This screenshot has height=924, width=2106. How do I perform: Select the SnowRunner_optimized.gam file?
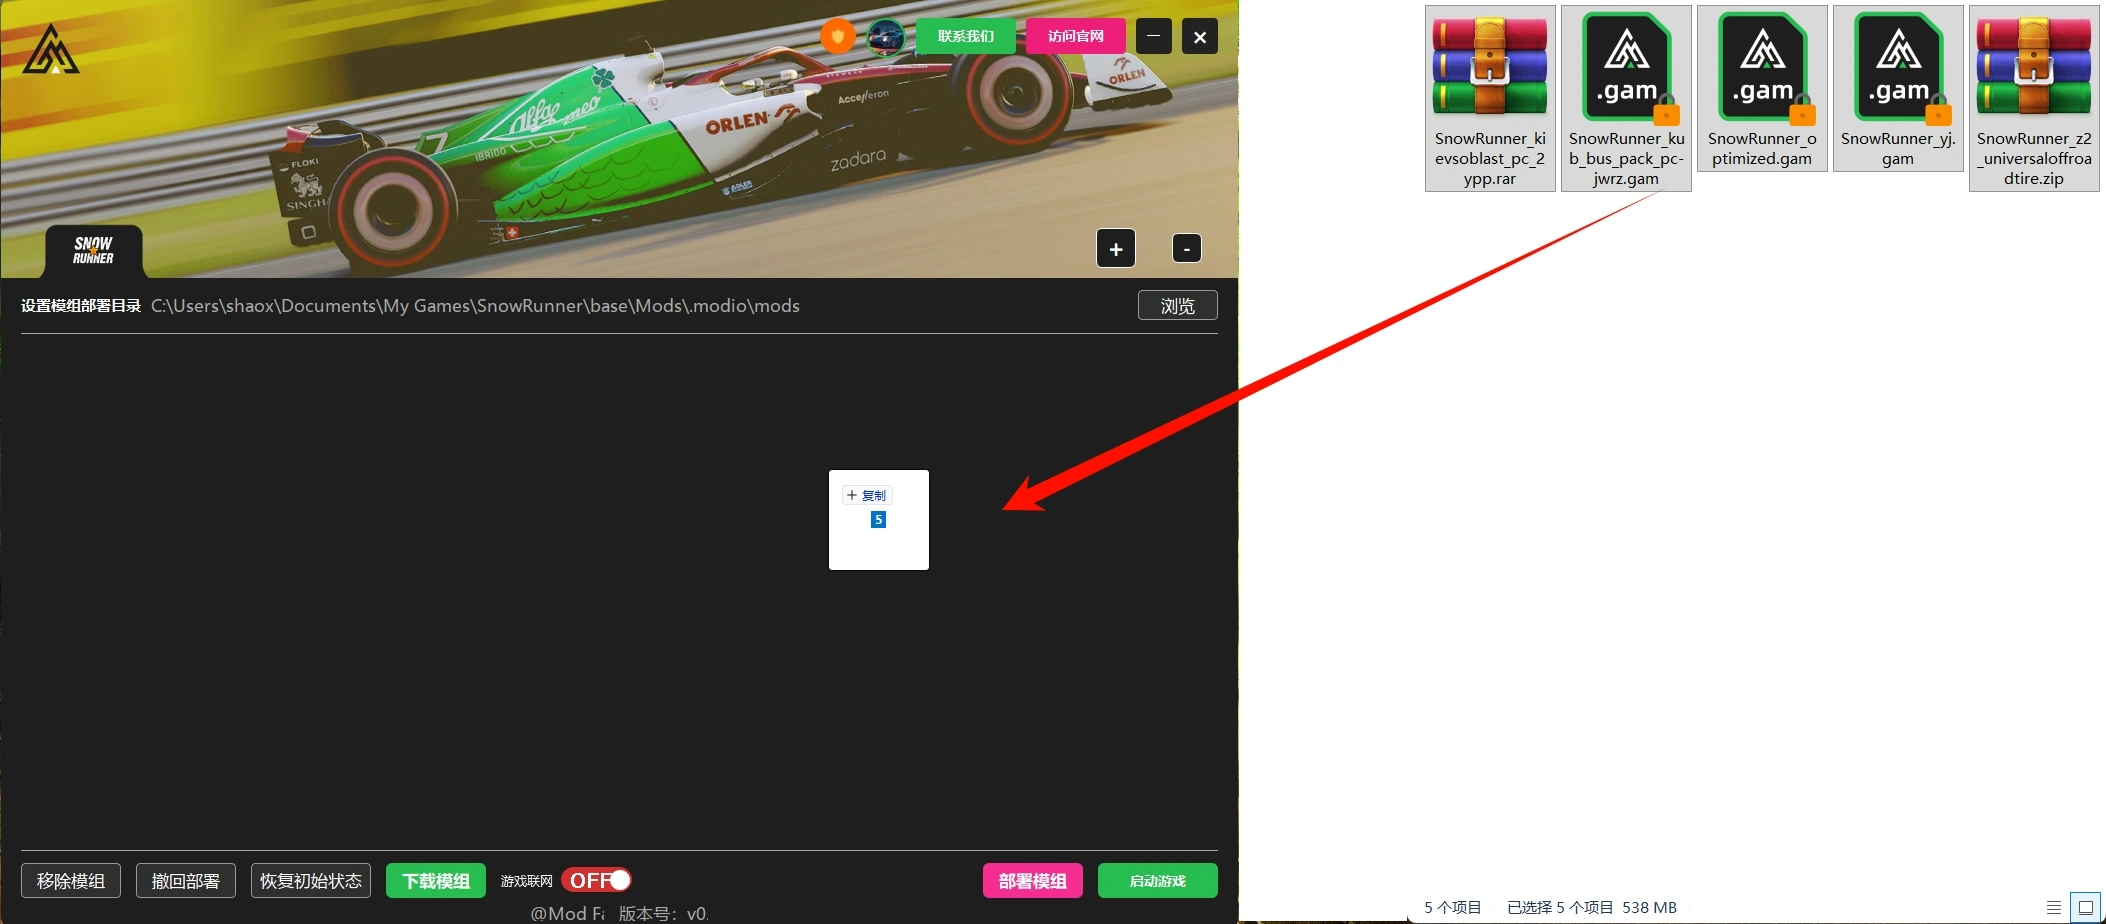[1762, 66]
